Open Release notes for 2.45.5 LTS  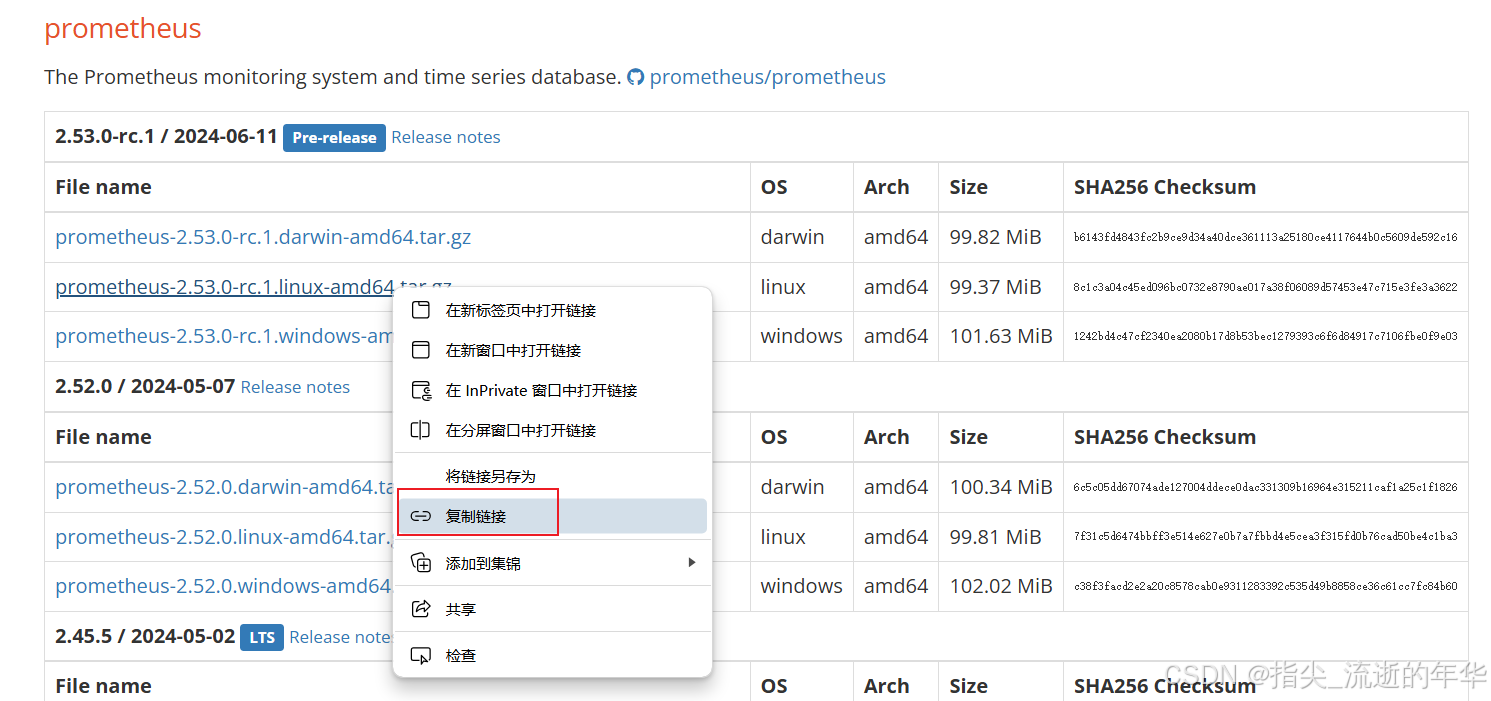click(x=340, y=637)
